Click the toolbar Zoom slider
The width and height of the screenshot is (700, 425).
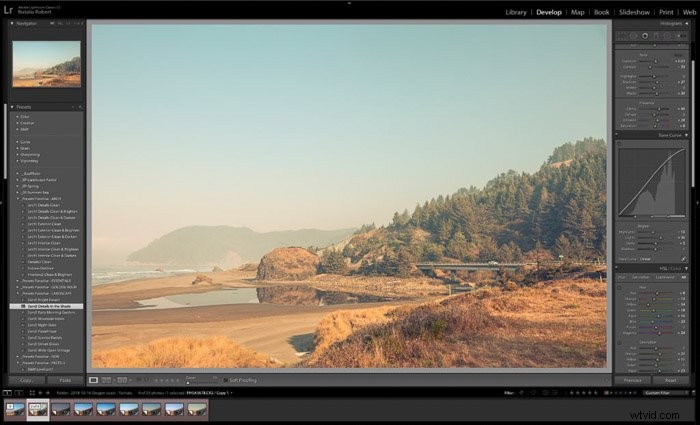tap(202, 383)
